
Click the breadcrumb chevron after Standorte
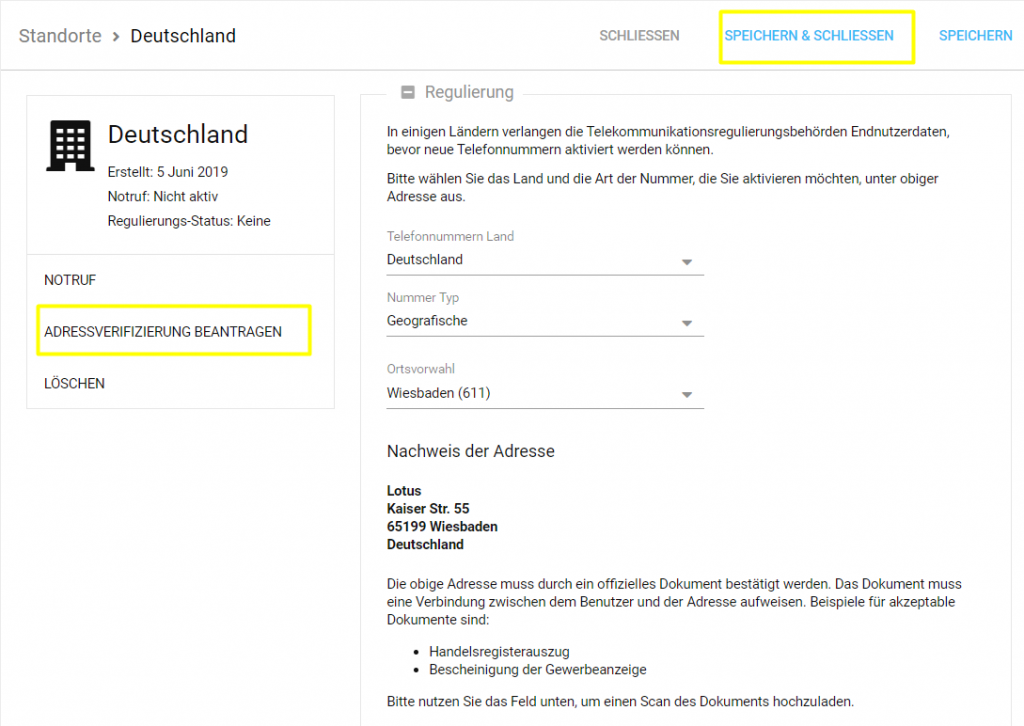pyautogui.click(x=116, y=36)
